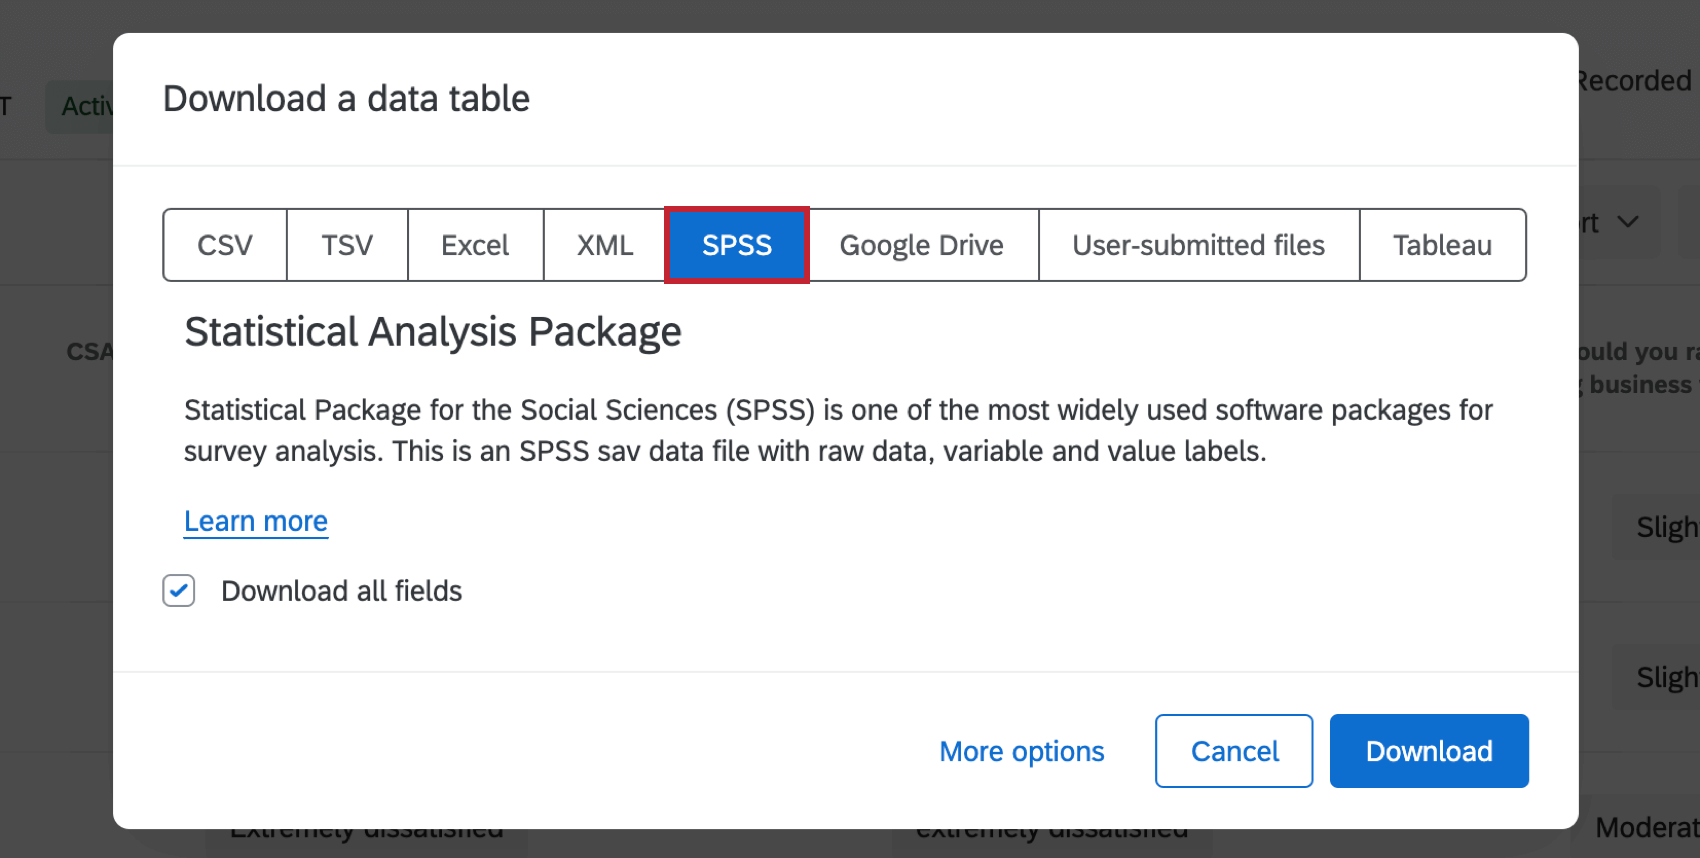The image size is (1700, 858).
Task: Open the User-submitted files tab
Action: click(x=1198, y=245)
